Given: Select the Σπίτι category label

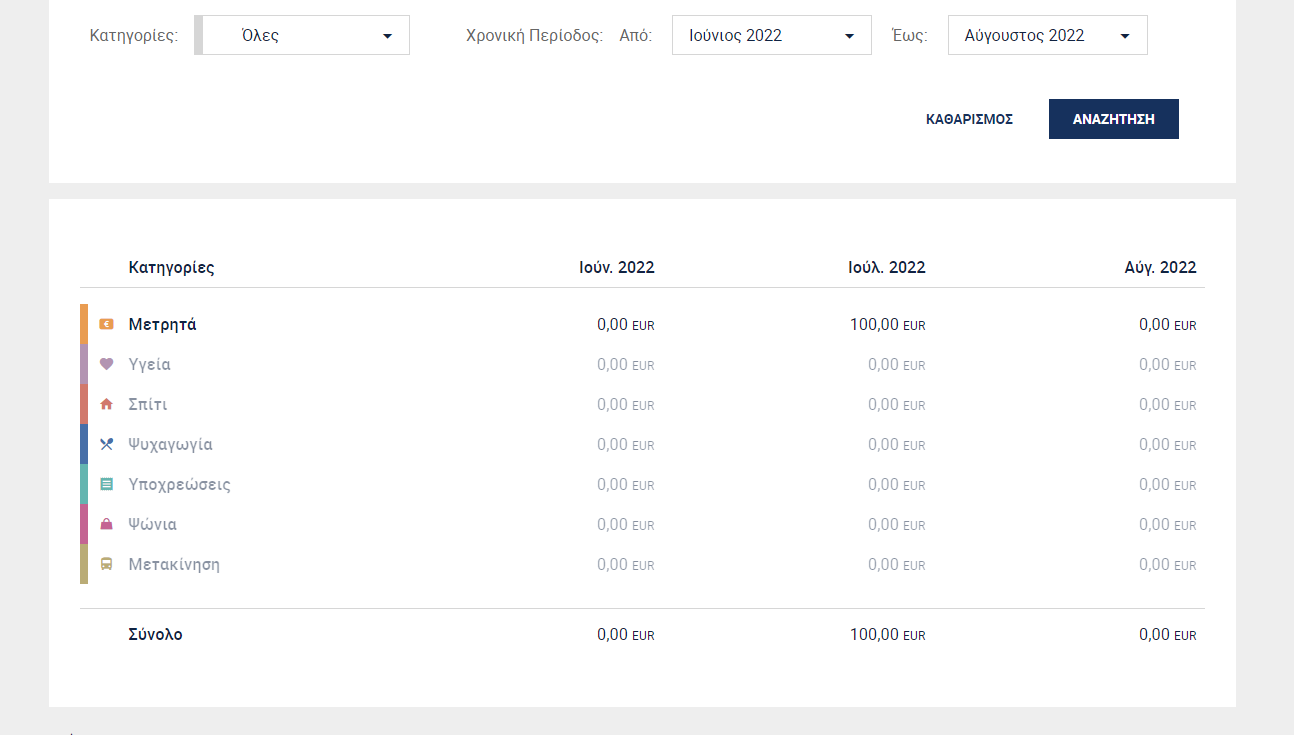Looking at the screenshot, I should (x=148, y=404).
